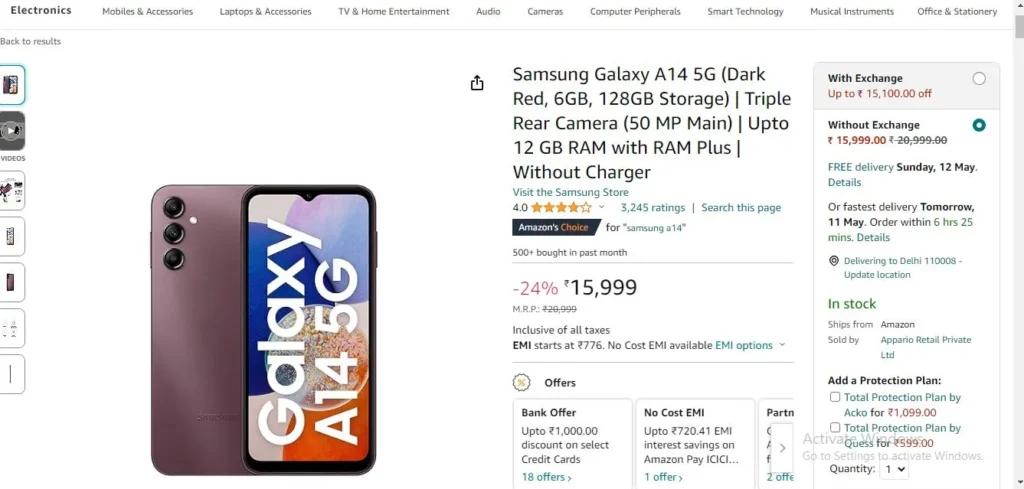Visit the Samsung Store link
The image size is (1024, 489).
click(x=571, y=192)
